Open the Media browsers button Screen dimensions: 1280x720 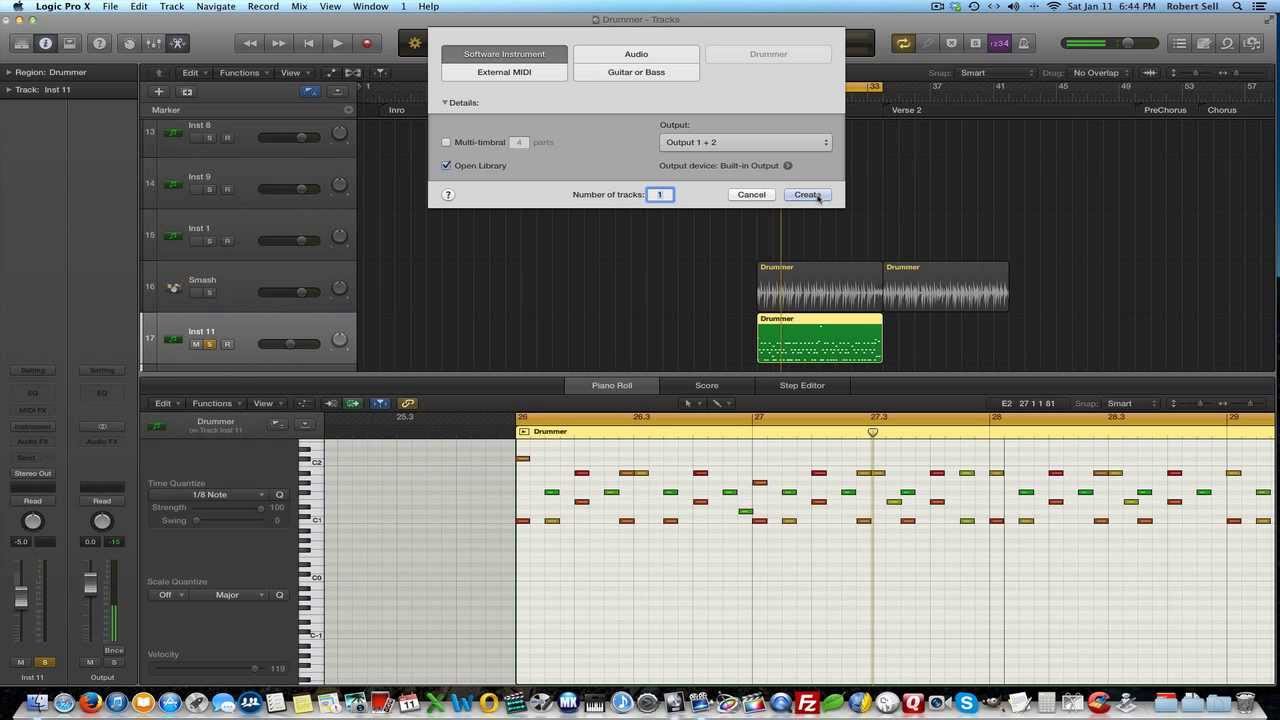(x=1251, y=43)
